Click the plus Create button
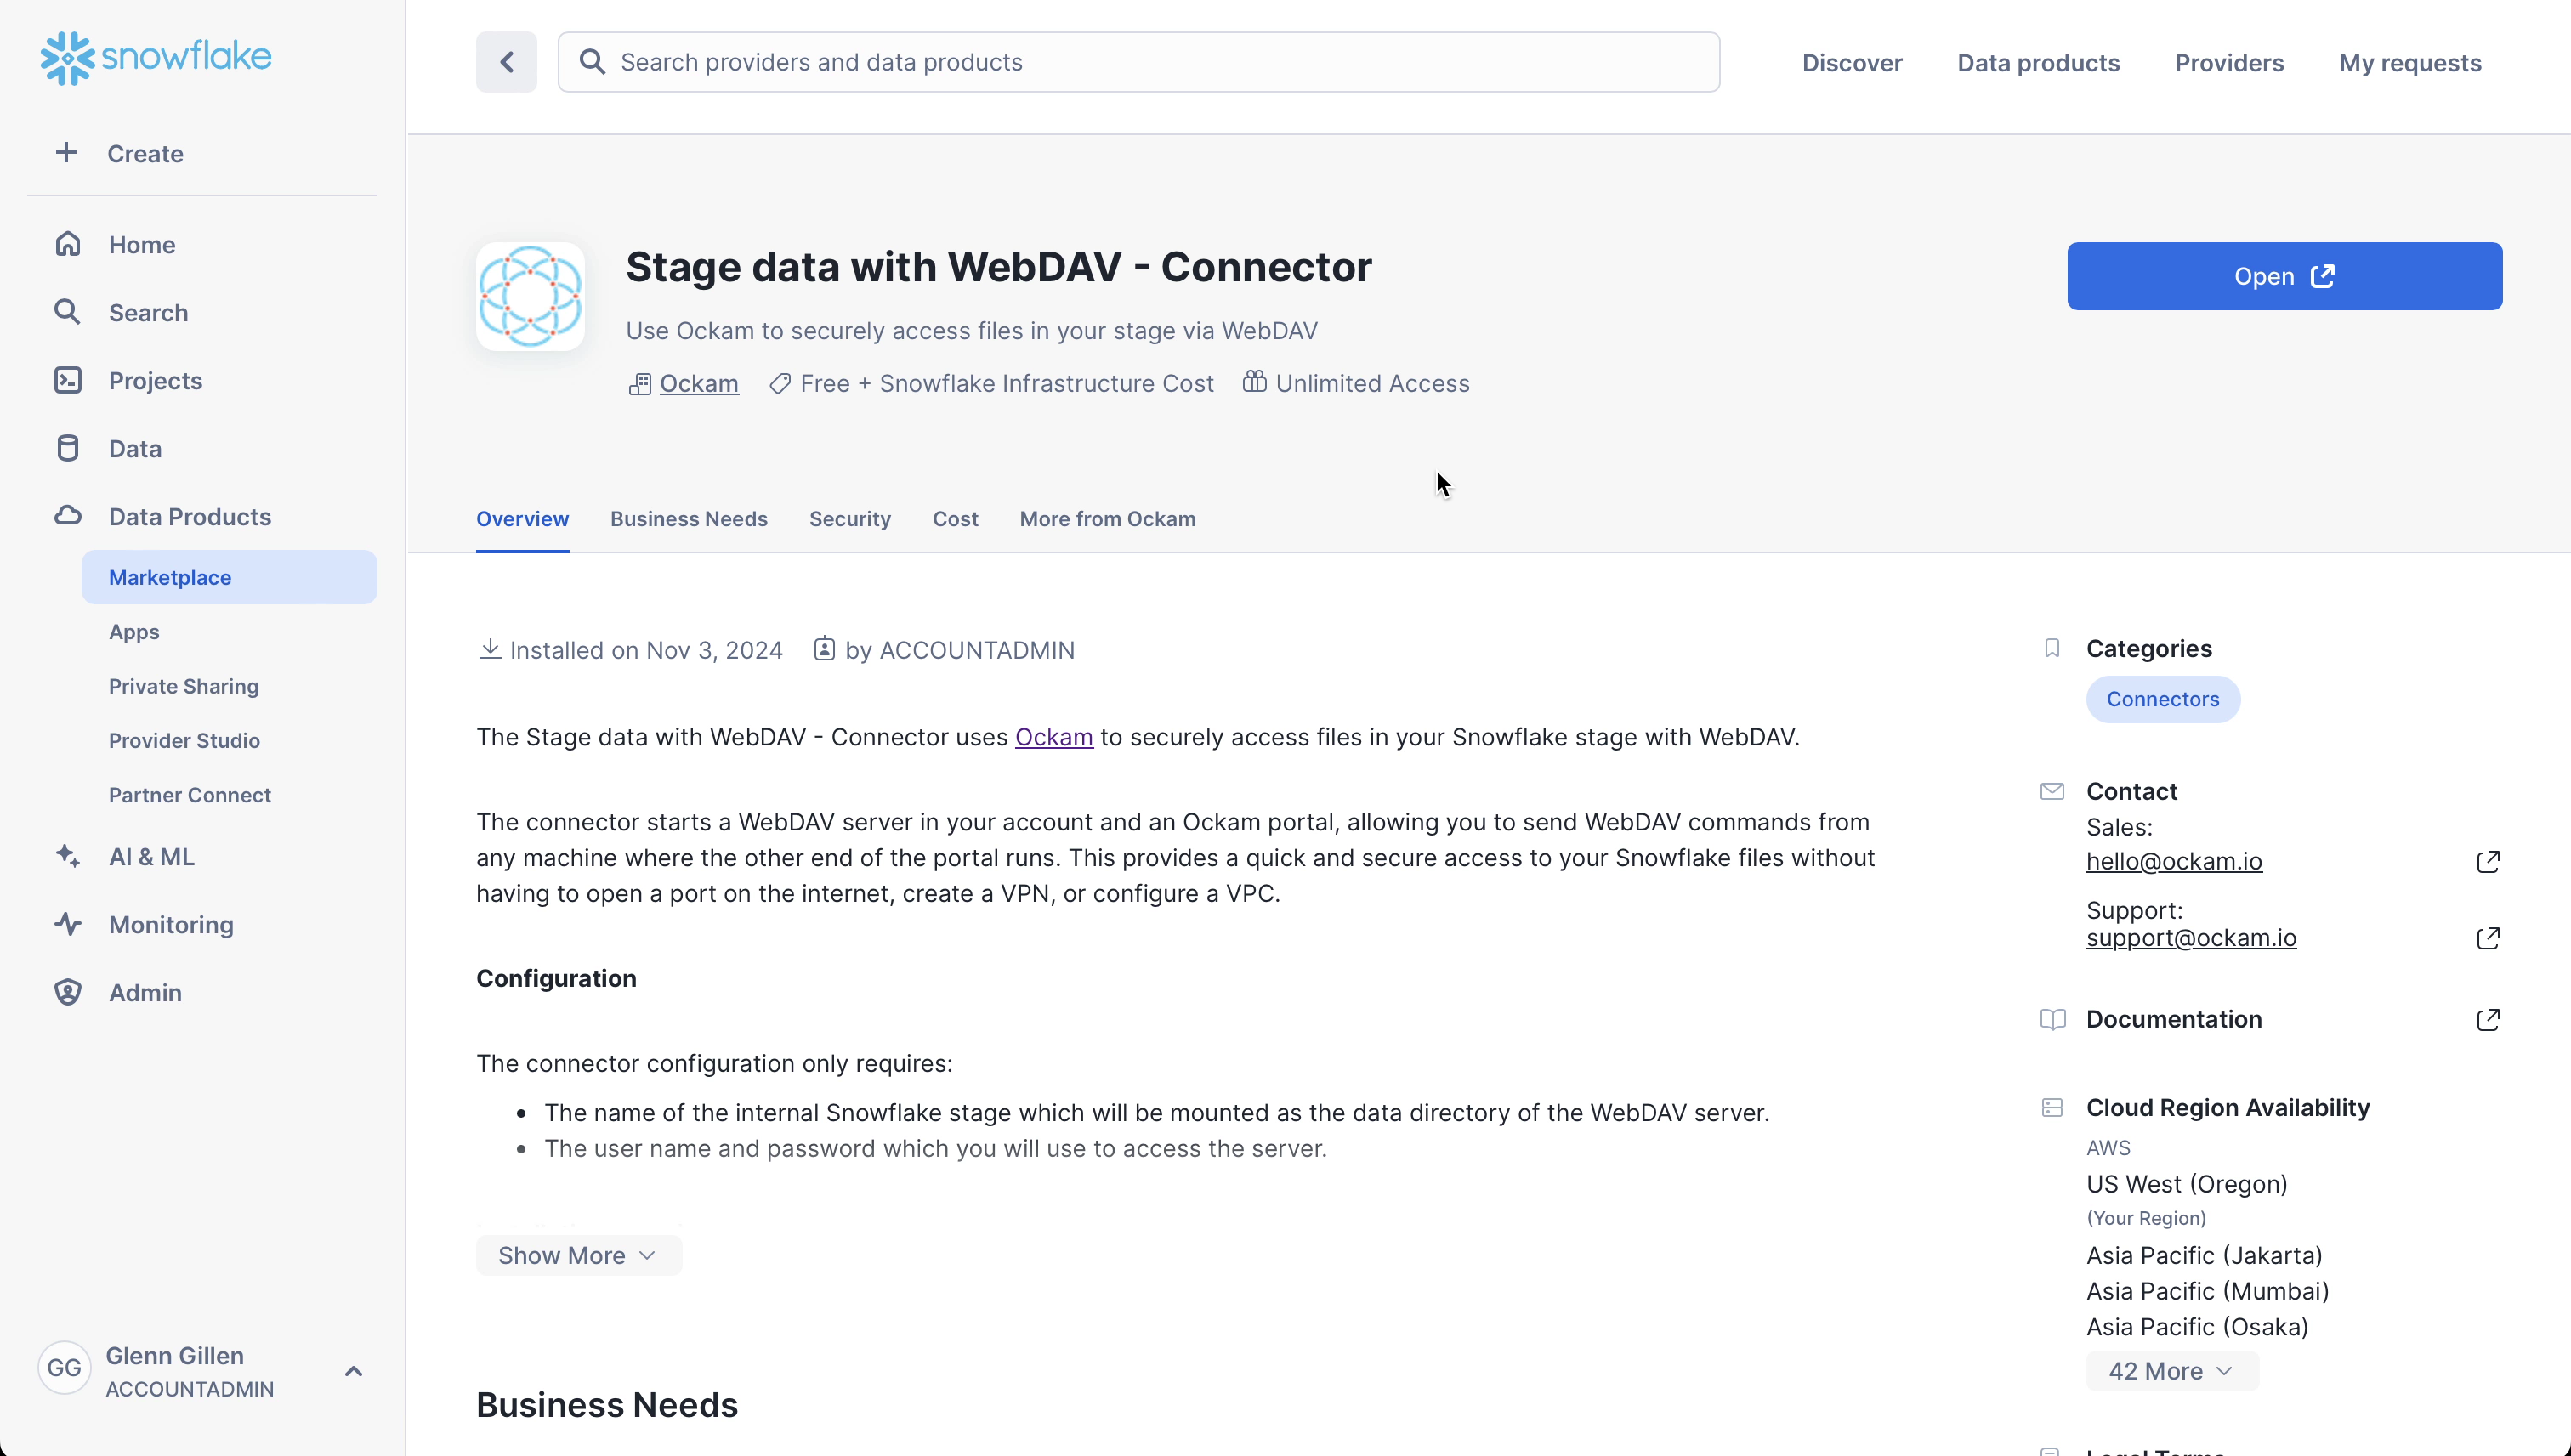The image size is (2571, 1456). click(120, 153)
